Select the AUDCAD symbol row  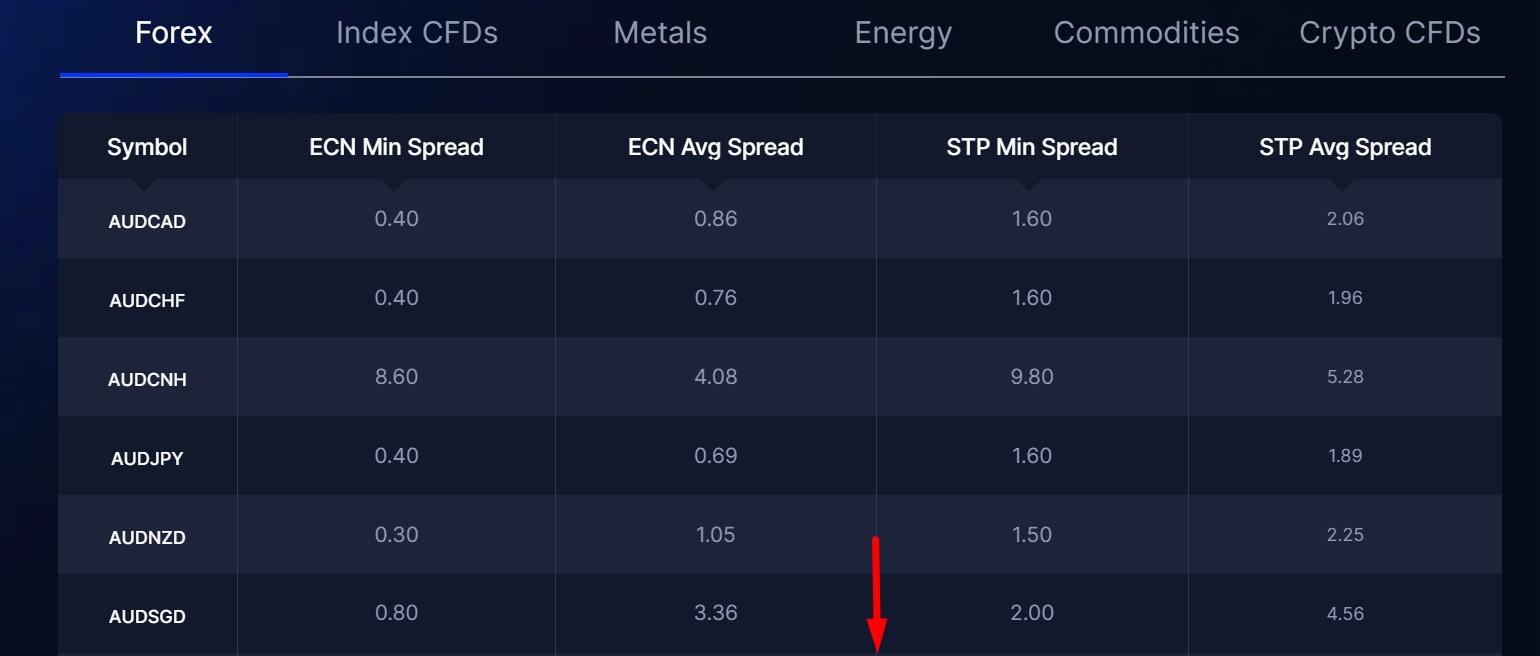click(x=780, y=219)
